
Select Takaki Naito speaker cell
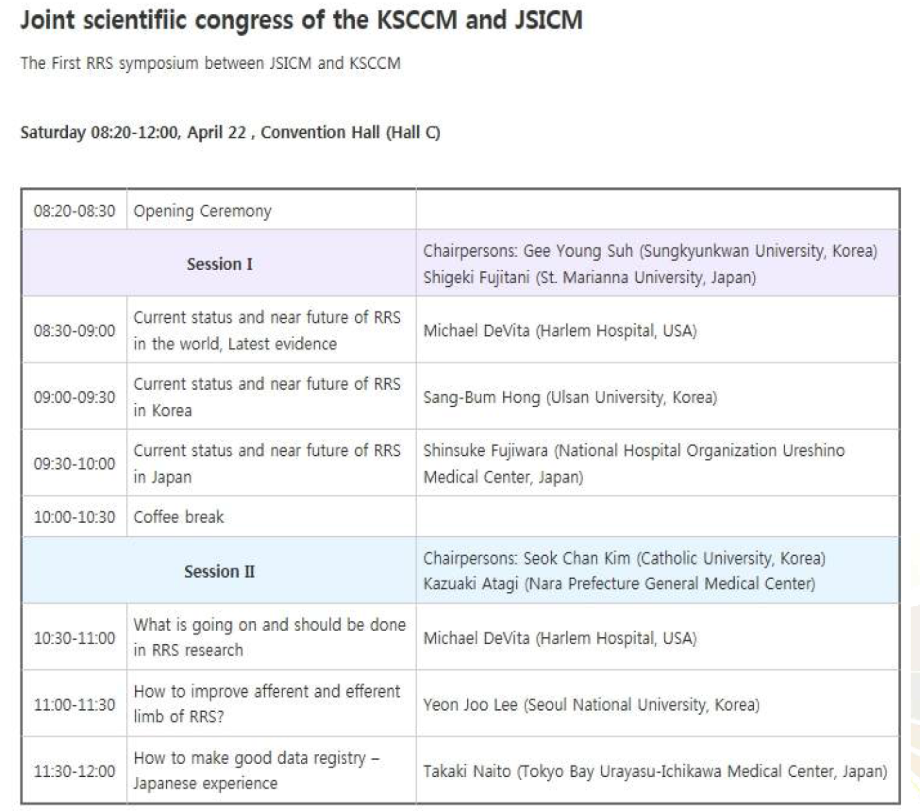[x=655, y=771]
